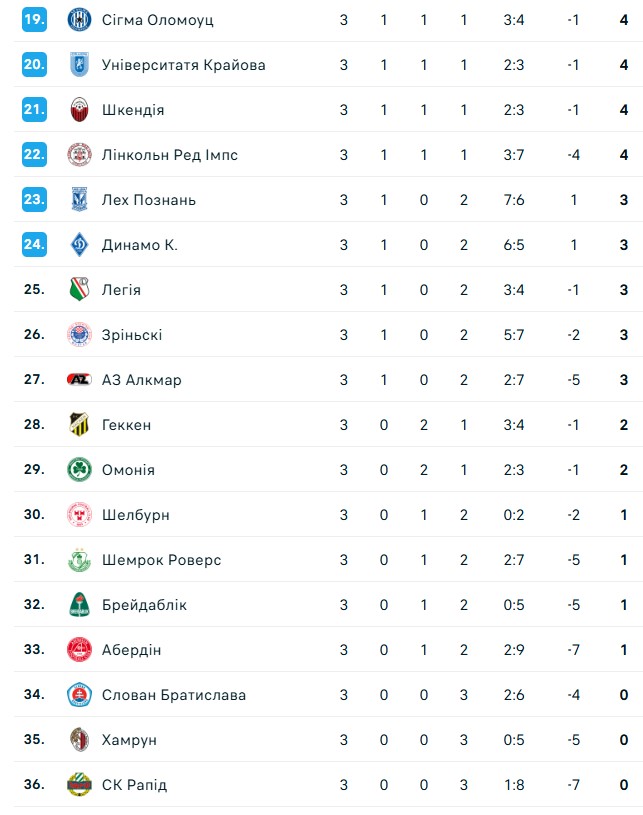
Task: Click the Шелбурн goals score 0:2
Action: pyautogui.click(x=513, y=515)
